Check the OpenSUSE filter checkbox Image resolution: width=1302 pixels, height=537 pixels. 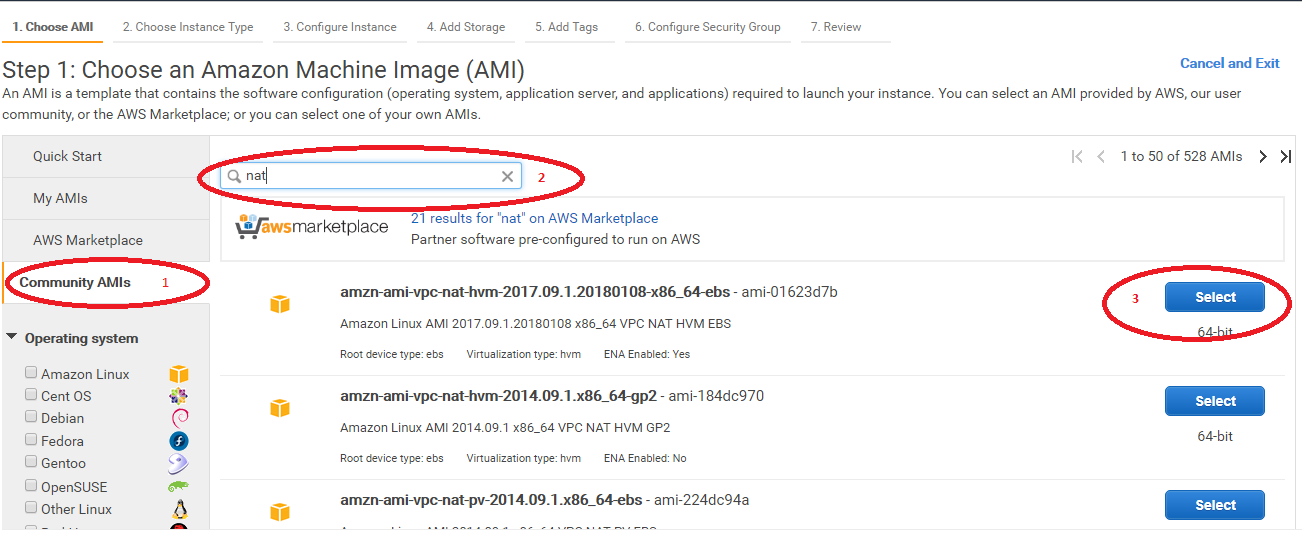click(32, 486)
